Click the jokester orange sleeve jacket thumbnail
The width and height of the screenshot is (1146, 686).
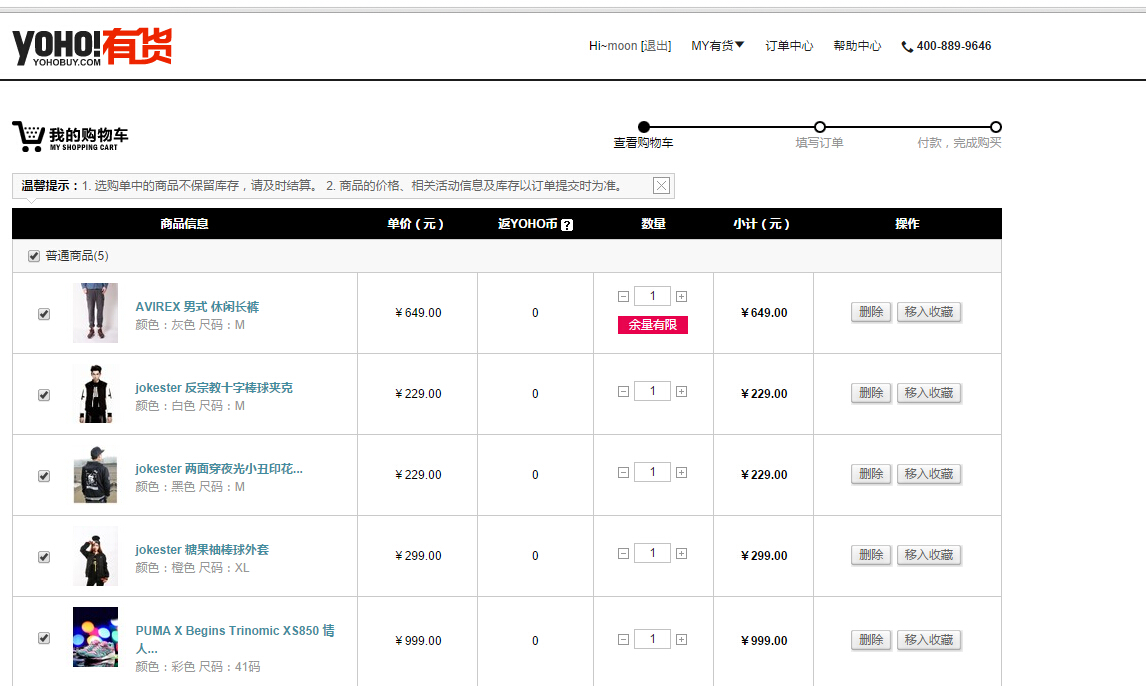pos(95,556)
